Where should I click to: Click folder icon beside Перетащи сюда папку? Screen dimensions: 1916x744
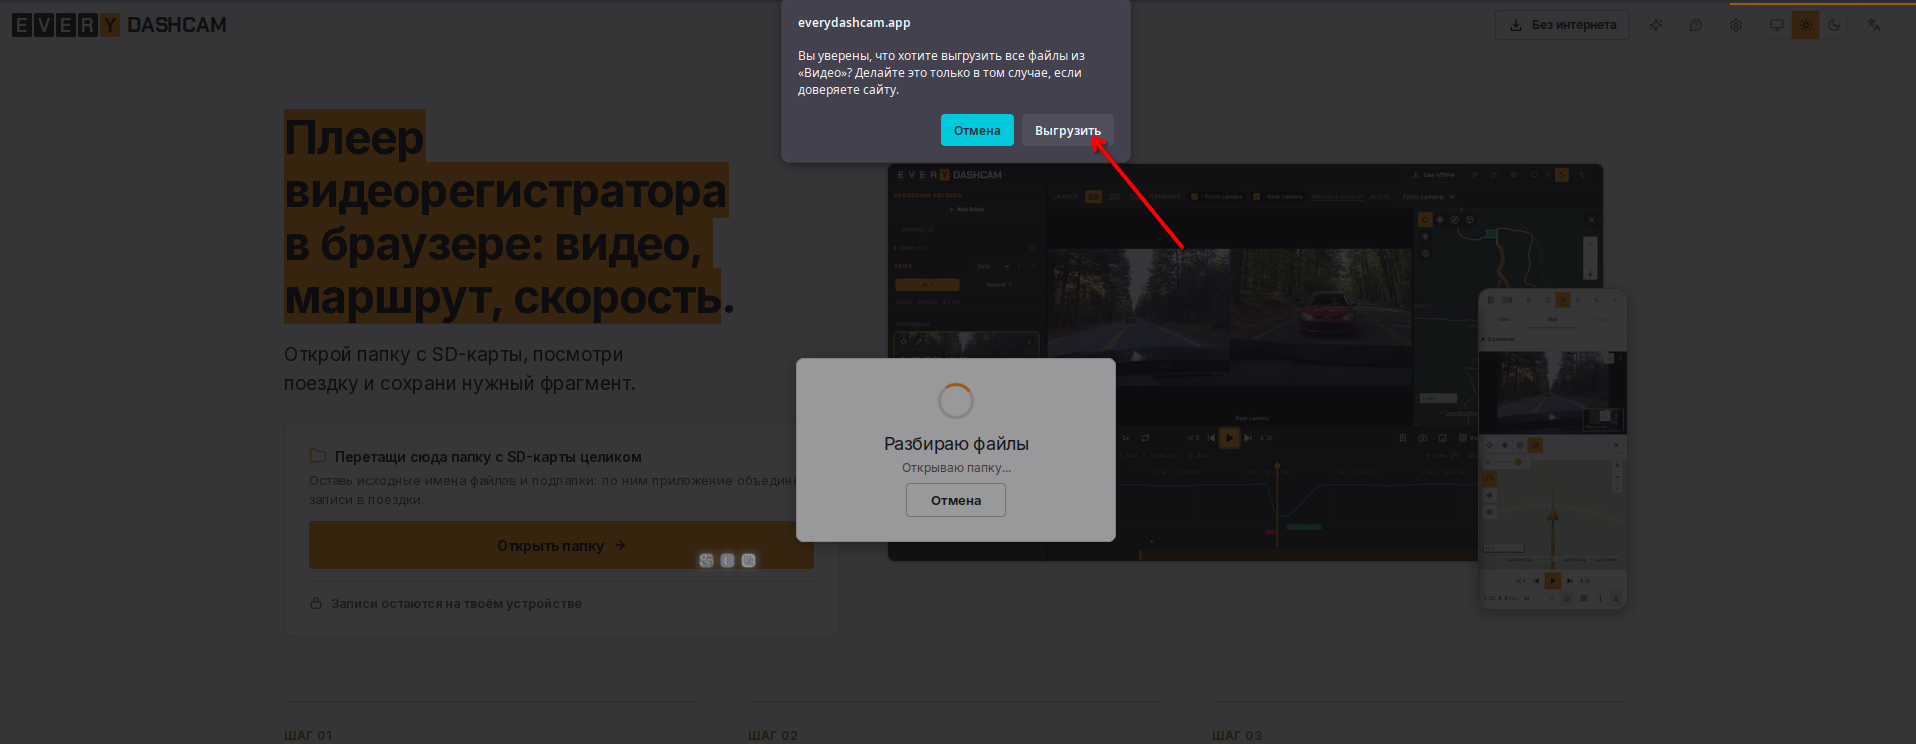(318, 456)
